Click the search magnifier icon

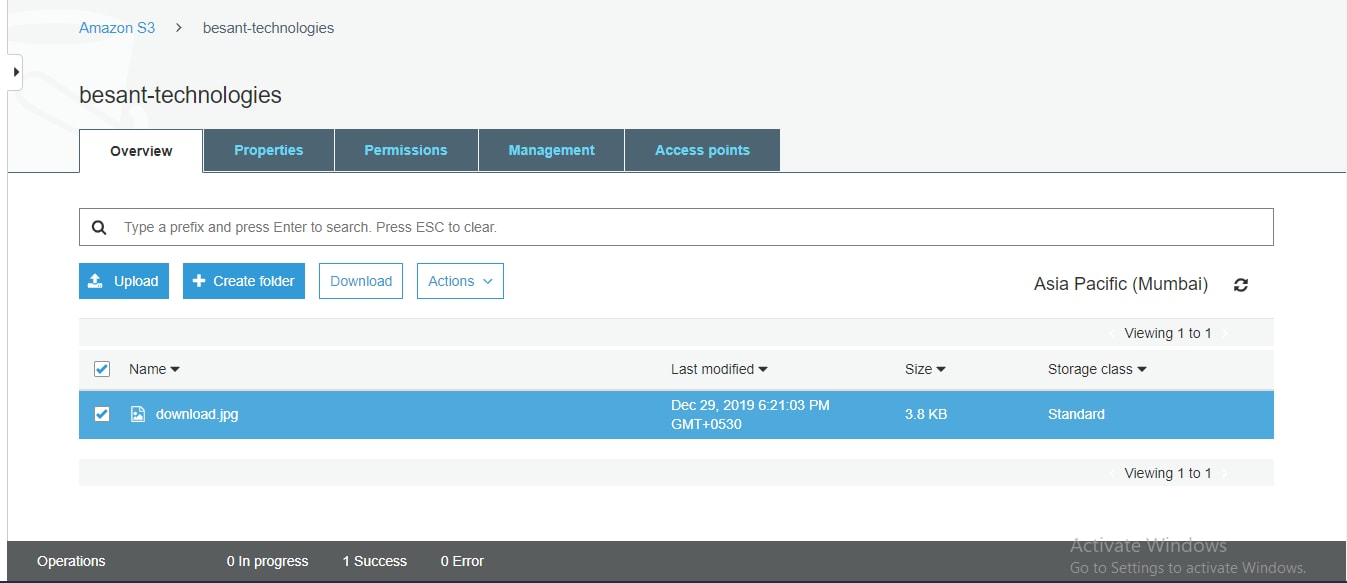(99, 227)
